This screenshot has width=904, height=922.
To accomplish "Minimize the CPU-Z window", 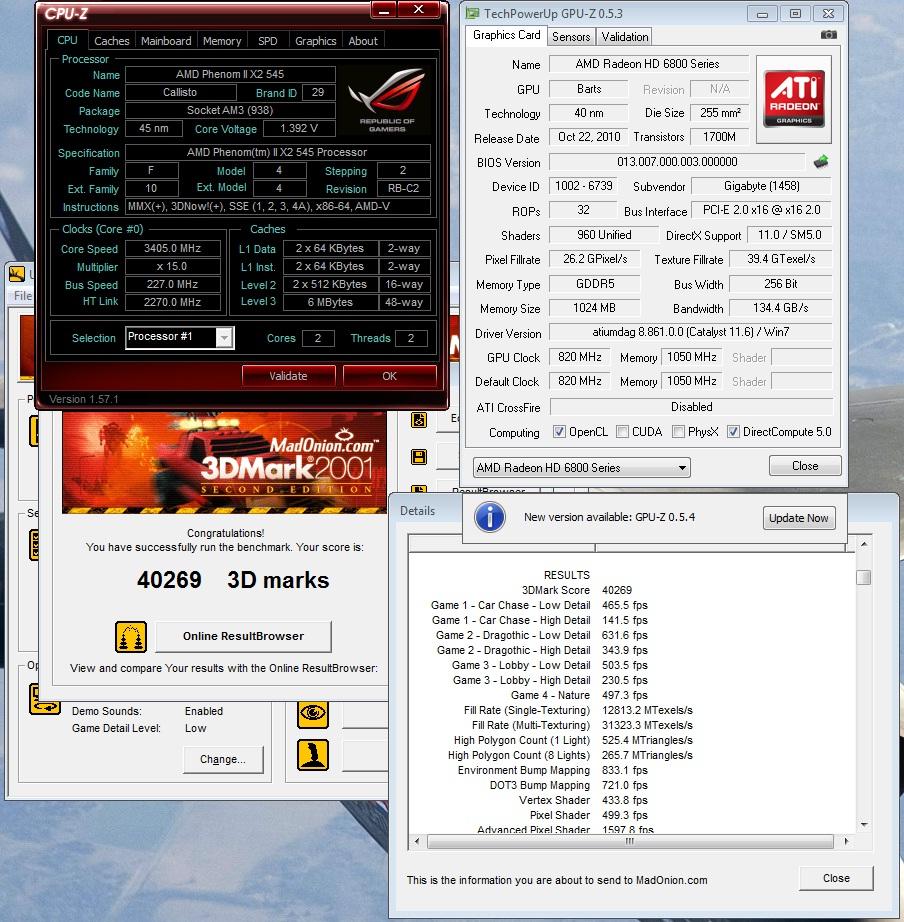I will [384, 10].
